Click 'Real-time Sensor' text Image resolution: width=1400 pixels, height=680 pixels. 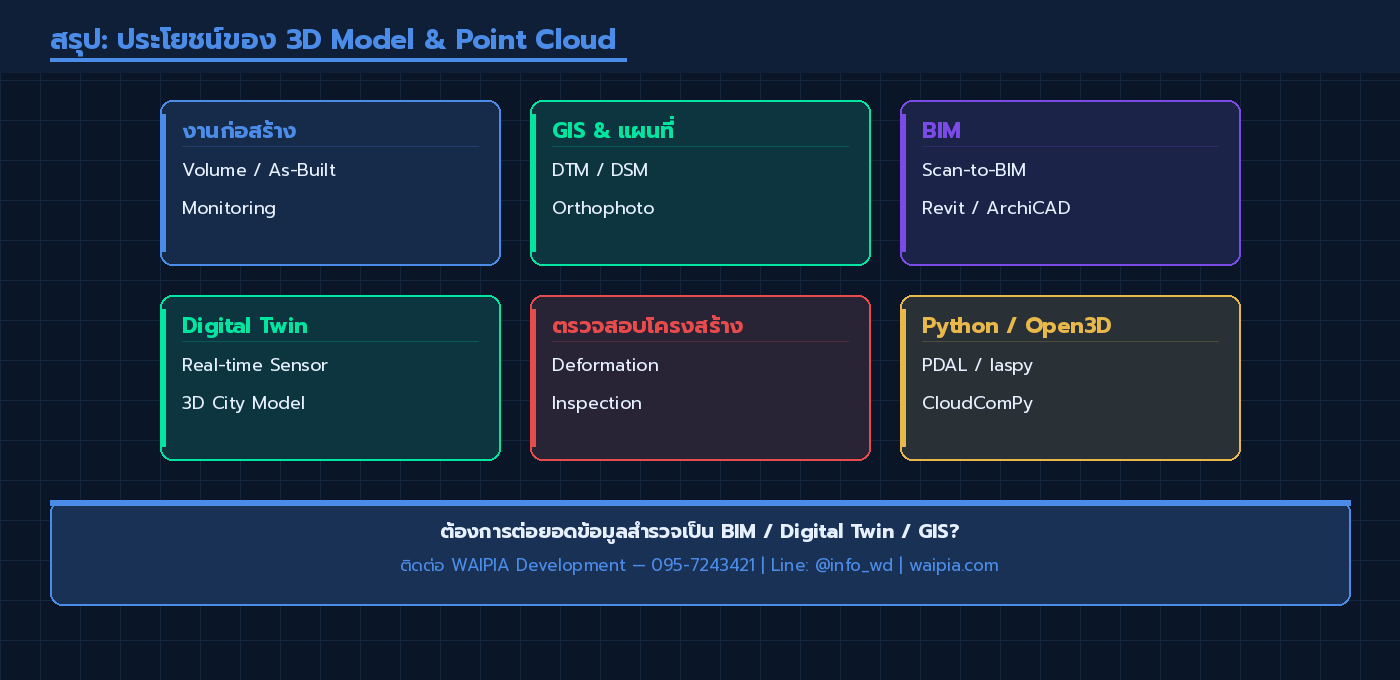click(x=255, y=365)
